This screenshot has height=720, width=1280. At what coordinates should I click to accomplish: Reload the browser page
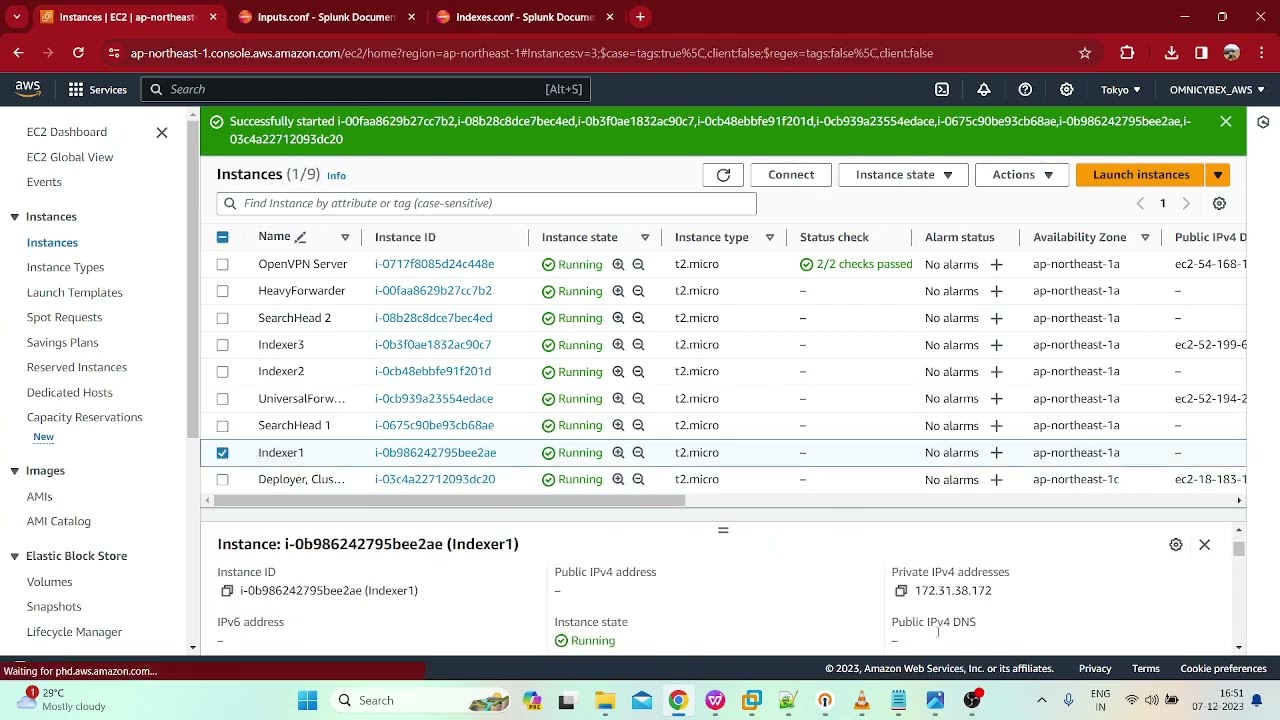pyautogui.click(x=78, y=53)
